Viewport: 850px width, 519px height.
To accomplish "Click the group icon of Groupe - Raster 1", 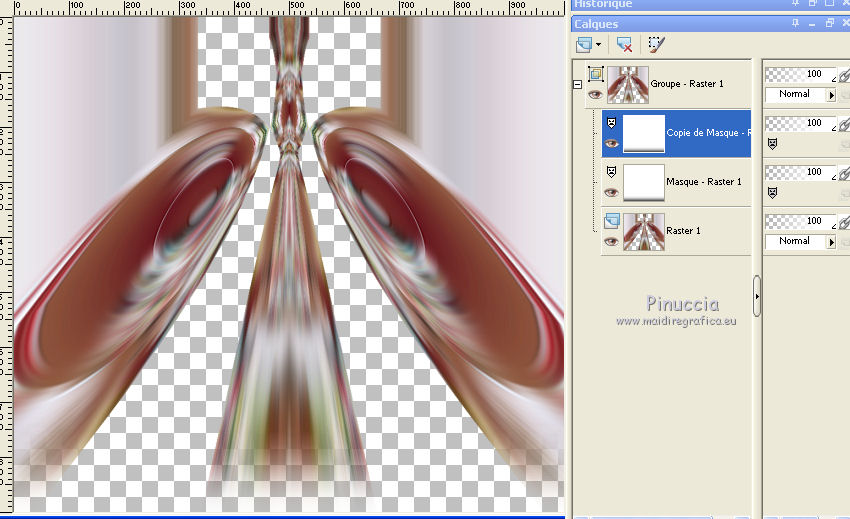I will pyautogui.click(x=596, y=73).
